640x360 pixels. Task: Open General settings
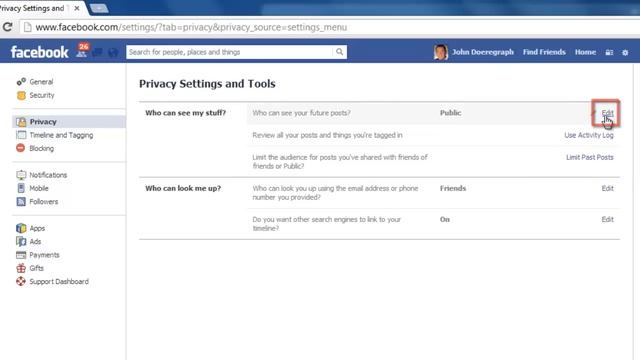(41, 82)
